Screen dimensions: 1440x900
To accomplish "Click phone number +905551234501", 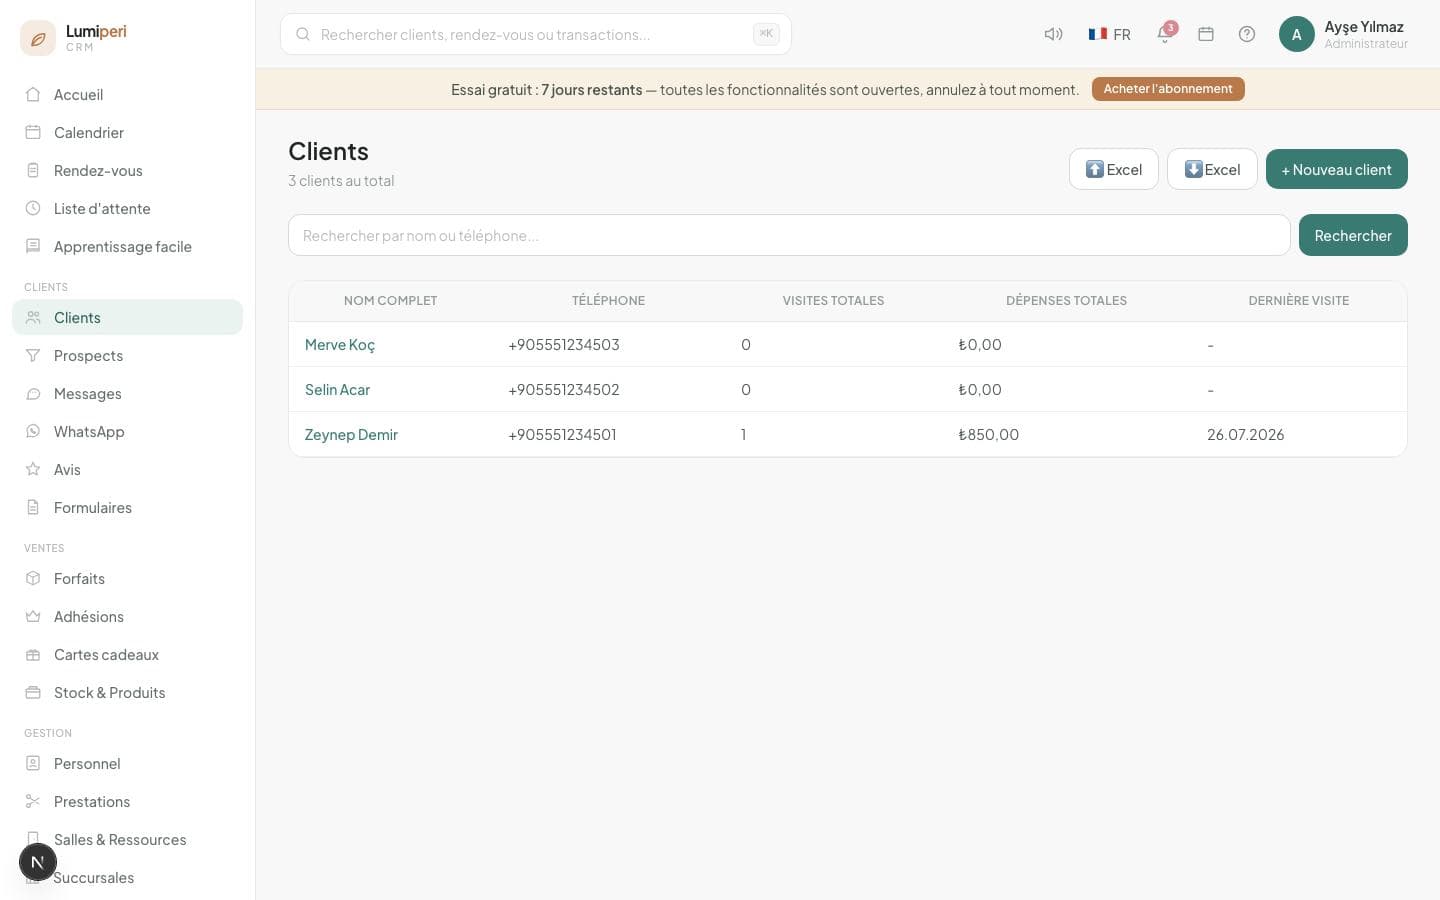I will [x=562, y=434].
